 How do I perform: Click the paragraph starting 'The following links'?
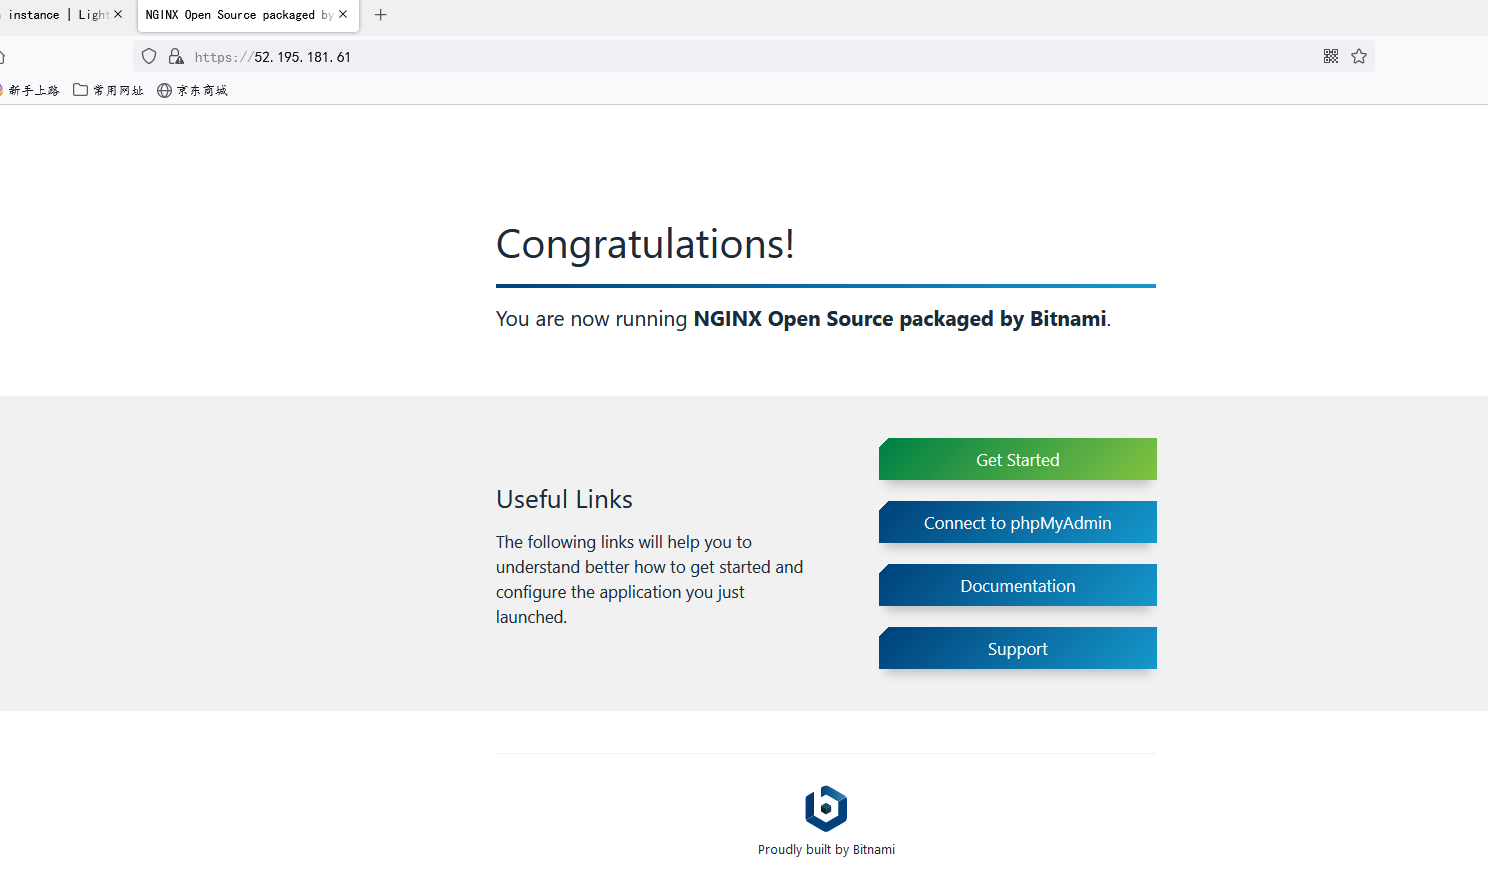tap(650, 579)
